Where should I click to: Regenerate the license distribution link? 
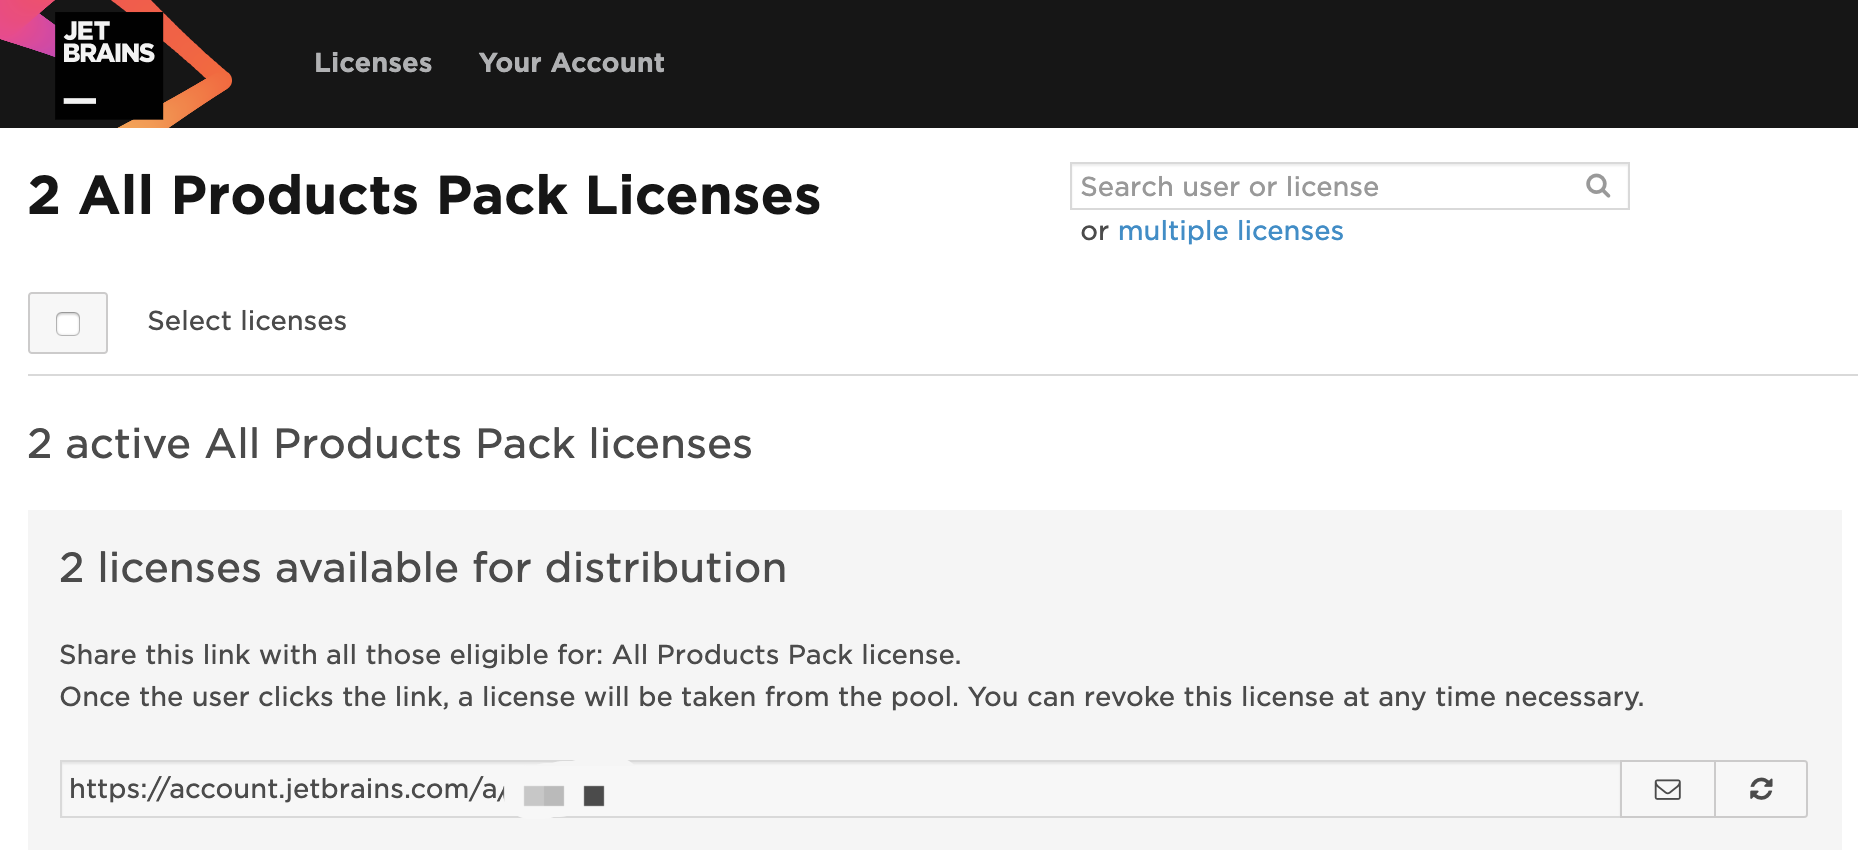click(x=1761, y=790)
